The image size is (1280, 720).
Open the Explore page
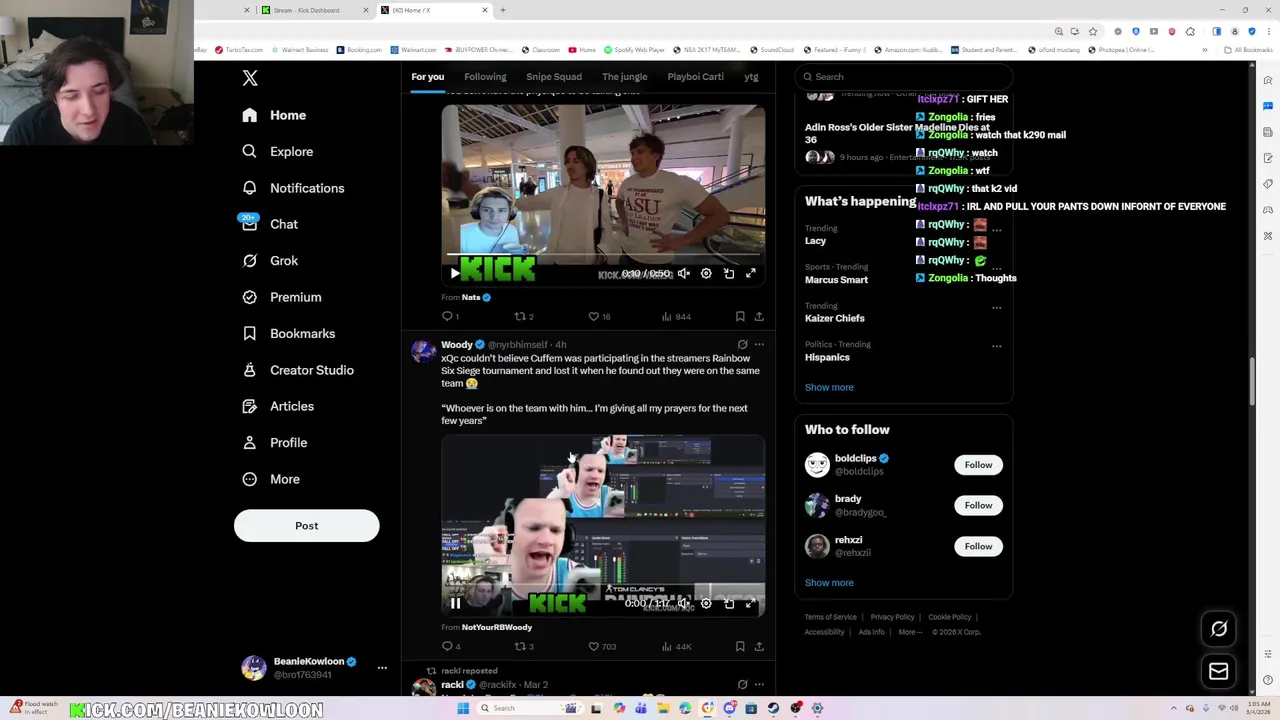pos(277,152)
